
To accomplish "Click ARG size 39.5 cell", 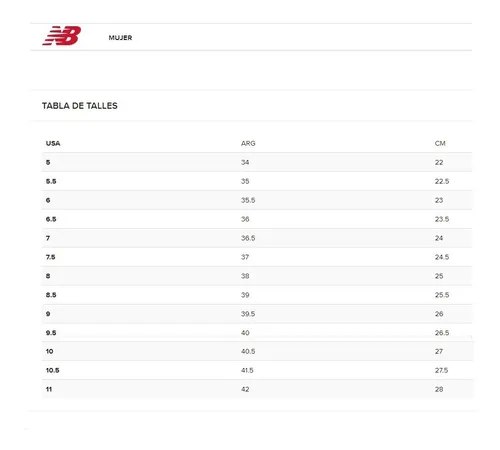I will (248, 314).
